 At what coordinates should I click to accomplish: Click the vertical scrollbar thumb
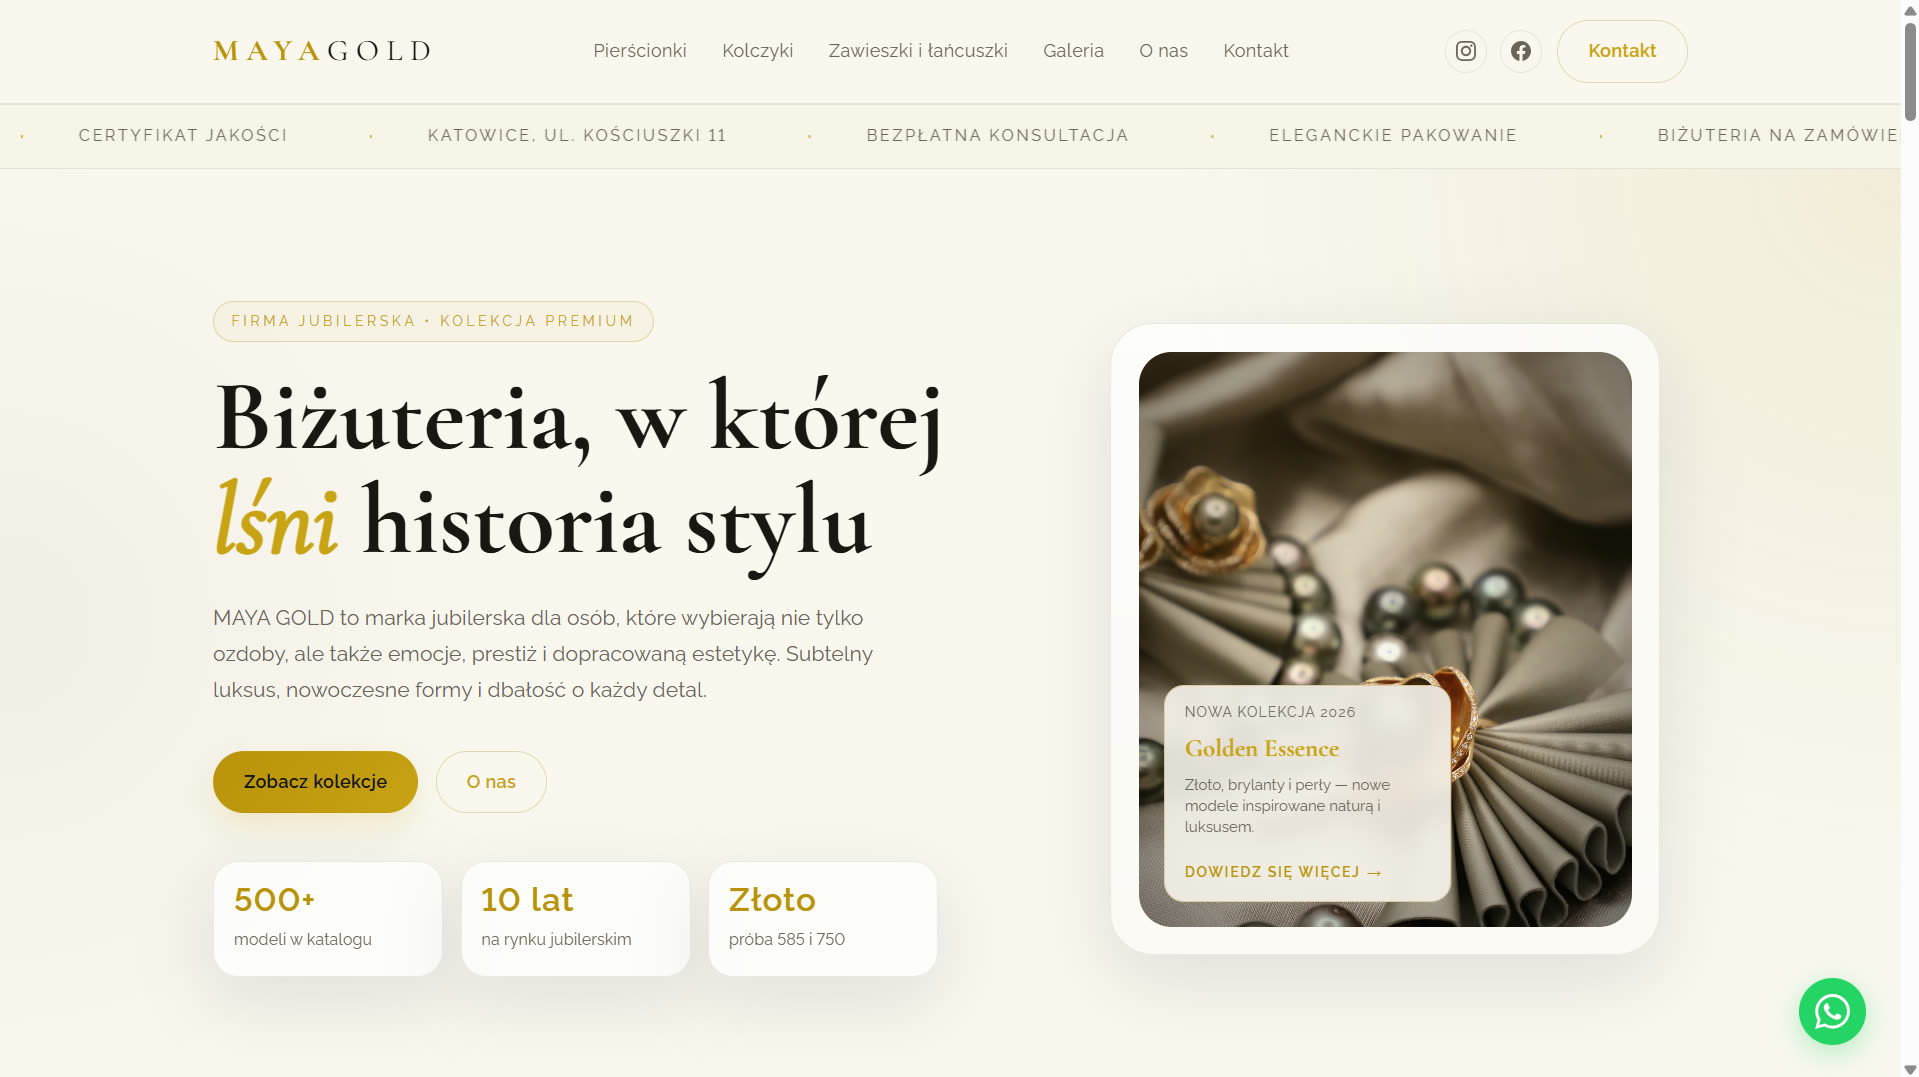1909,70
